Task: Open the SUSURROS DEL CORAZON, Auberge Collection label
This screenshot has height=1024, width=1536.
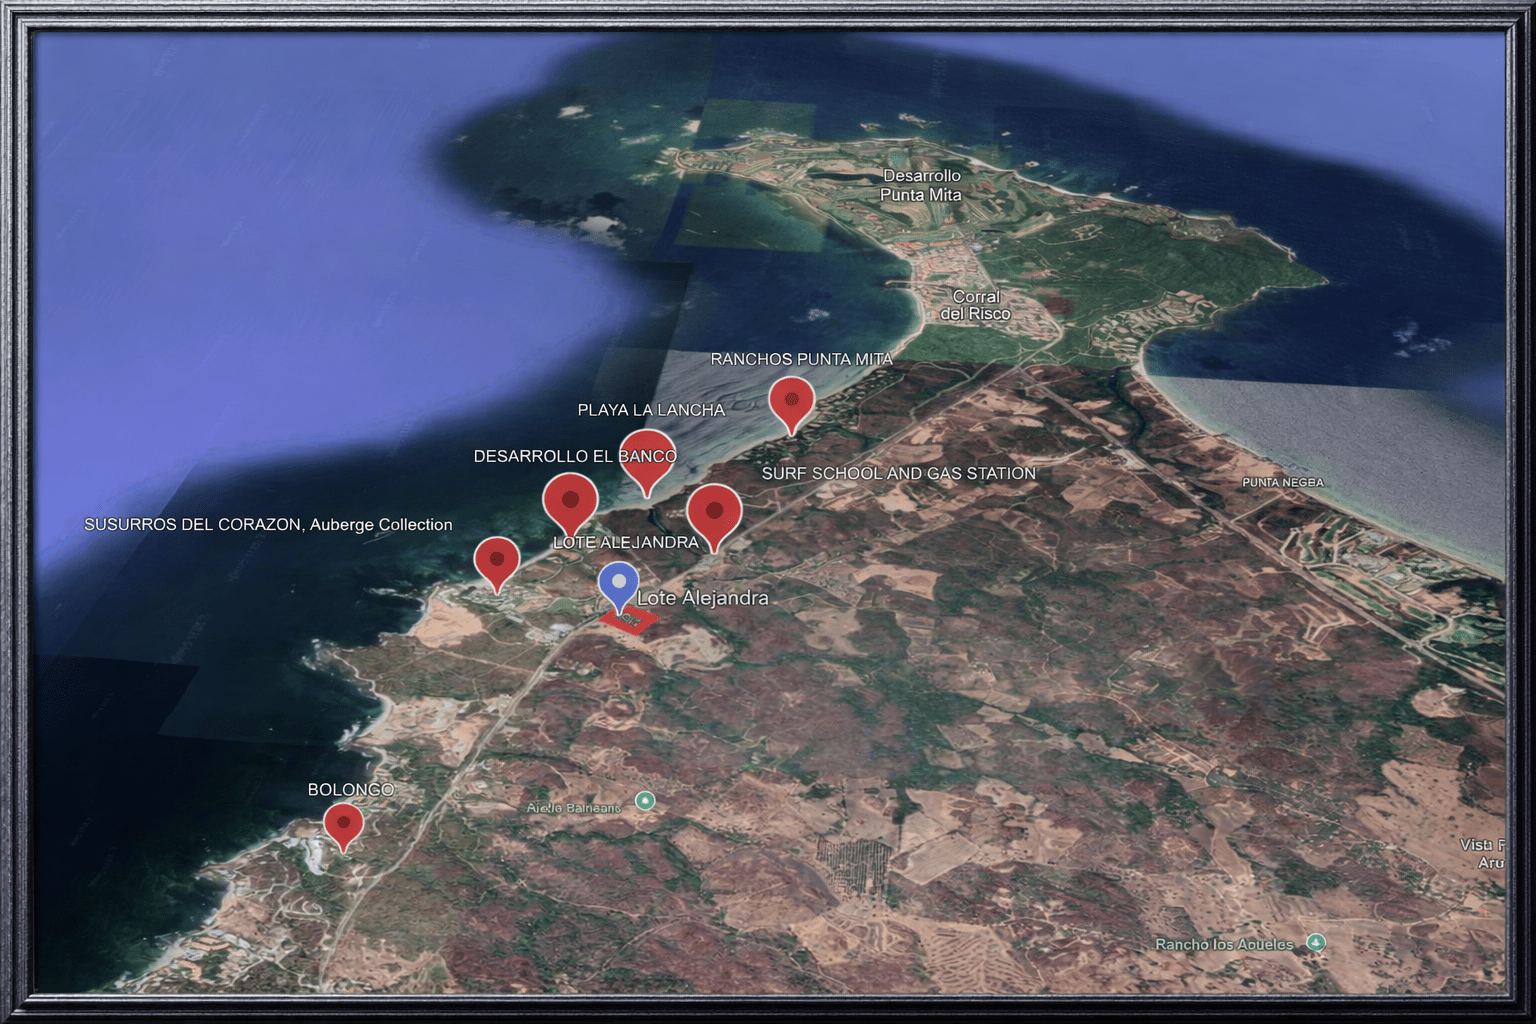Action: click(268, 524)
